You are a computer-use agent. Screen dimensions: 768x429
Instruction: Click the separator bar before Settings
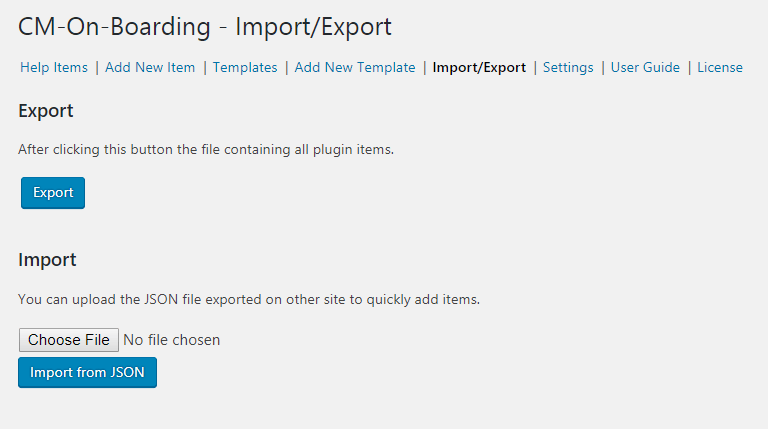[535, 68]
